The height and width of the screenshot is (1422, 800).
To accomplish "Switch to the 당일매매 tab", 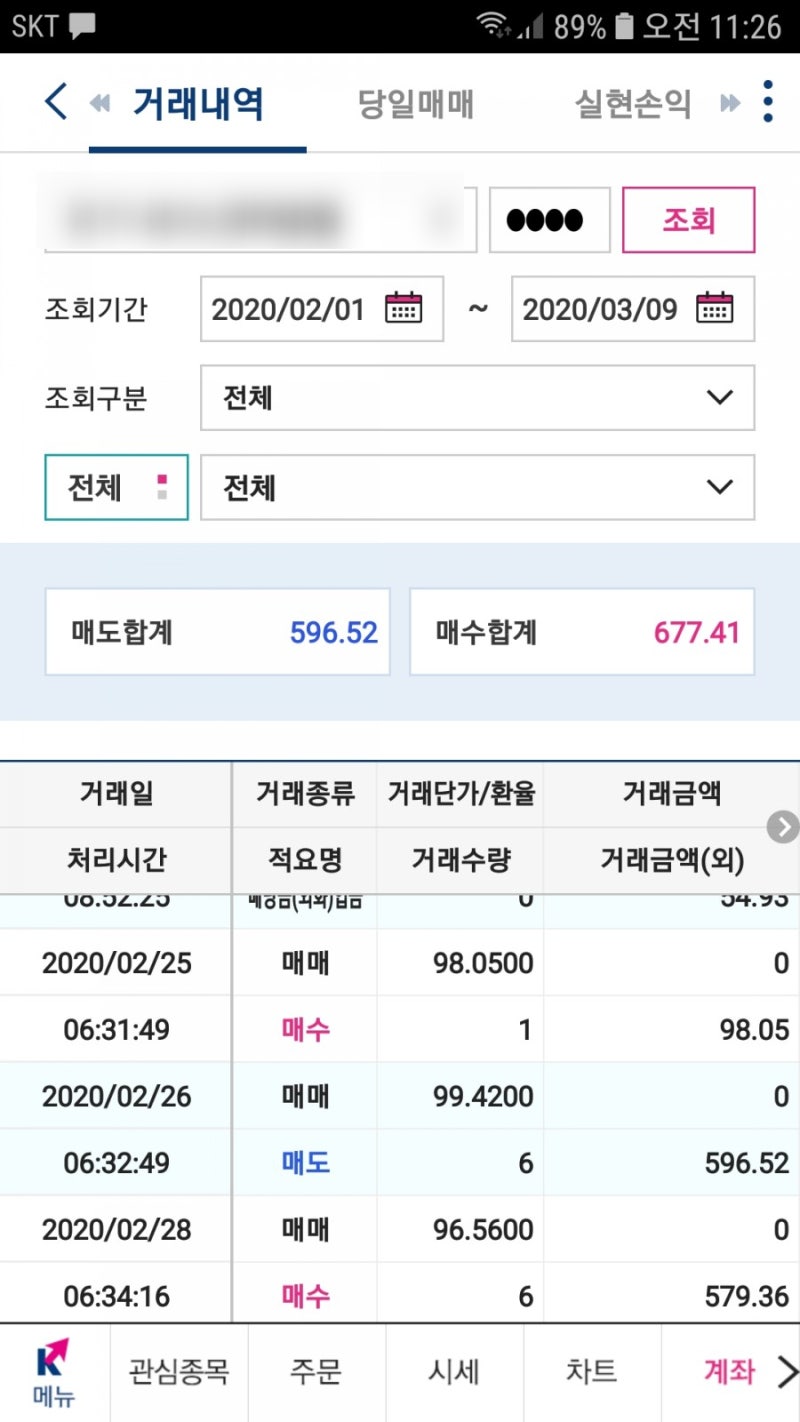I will [417, 103].
